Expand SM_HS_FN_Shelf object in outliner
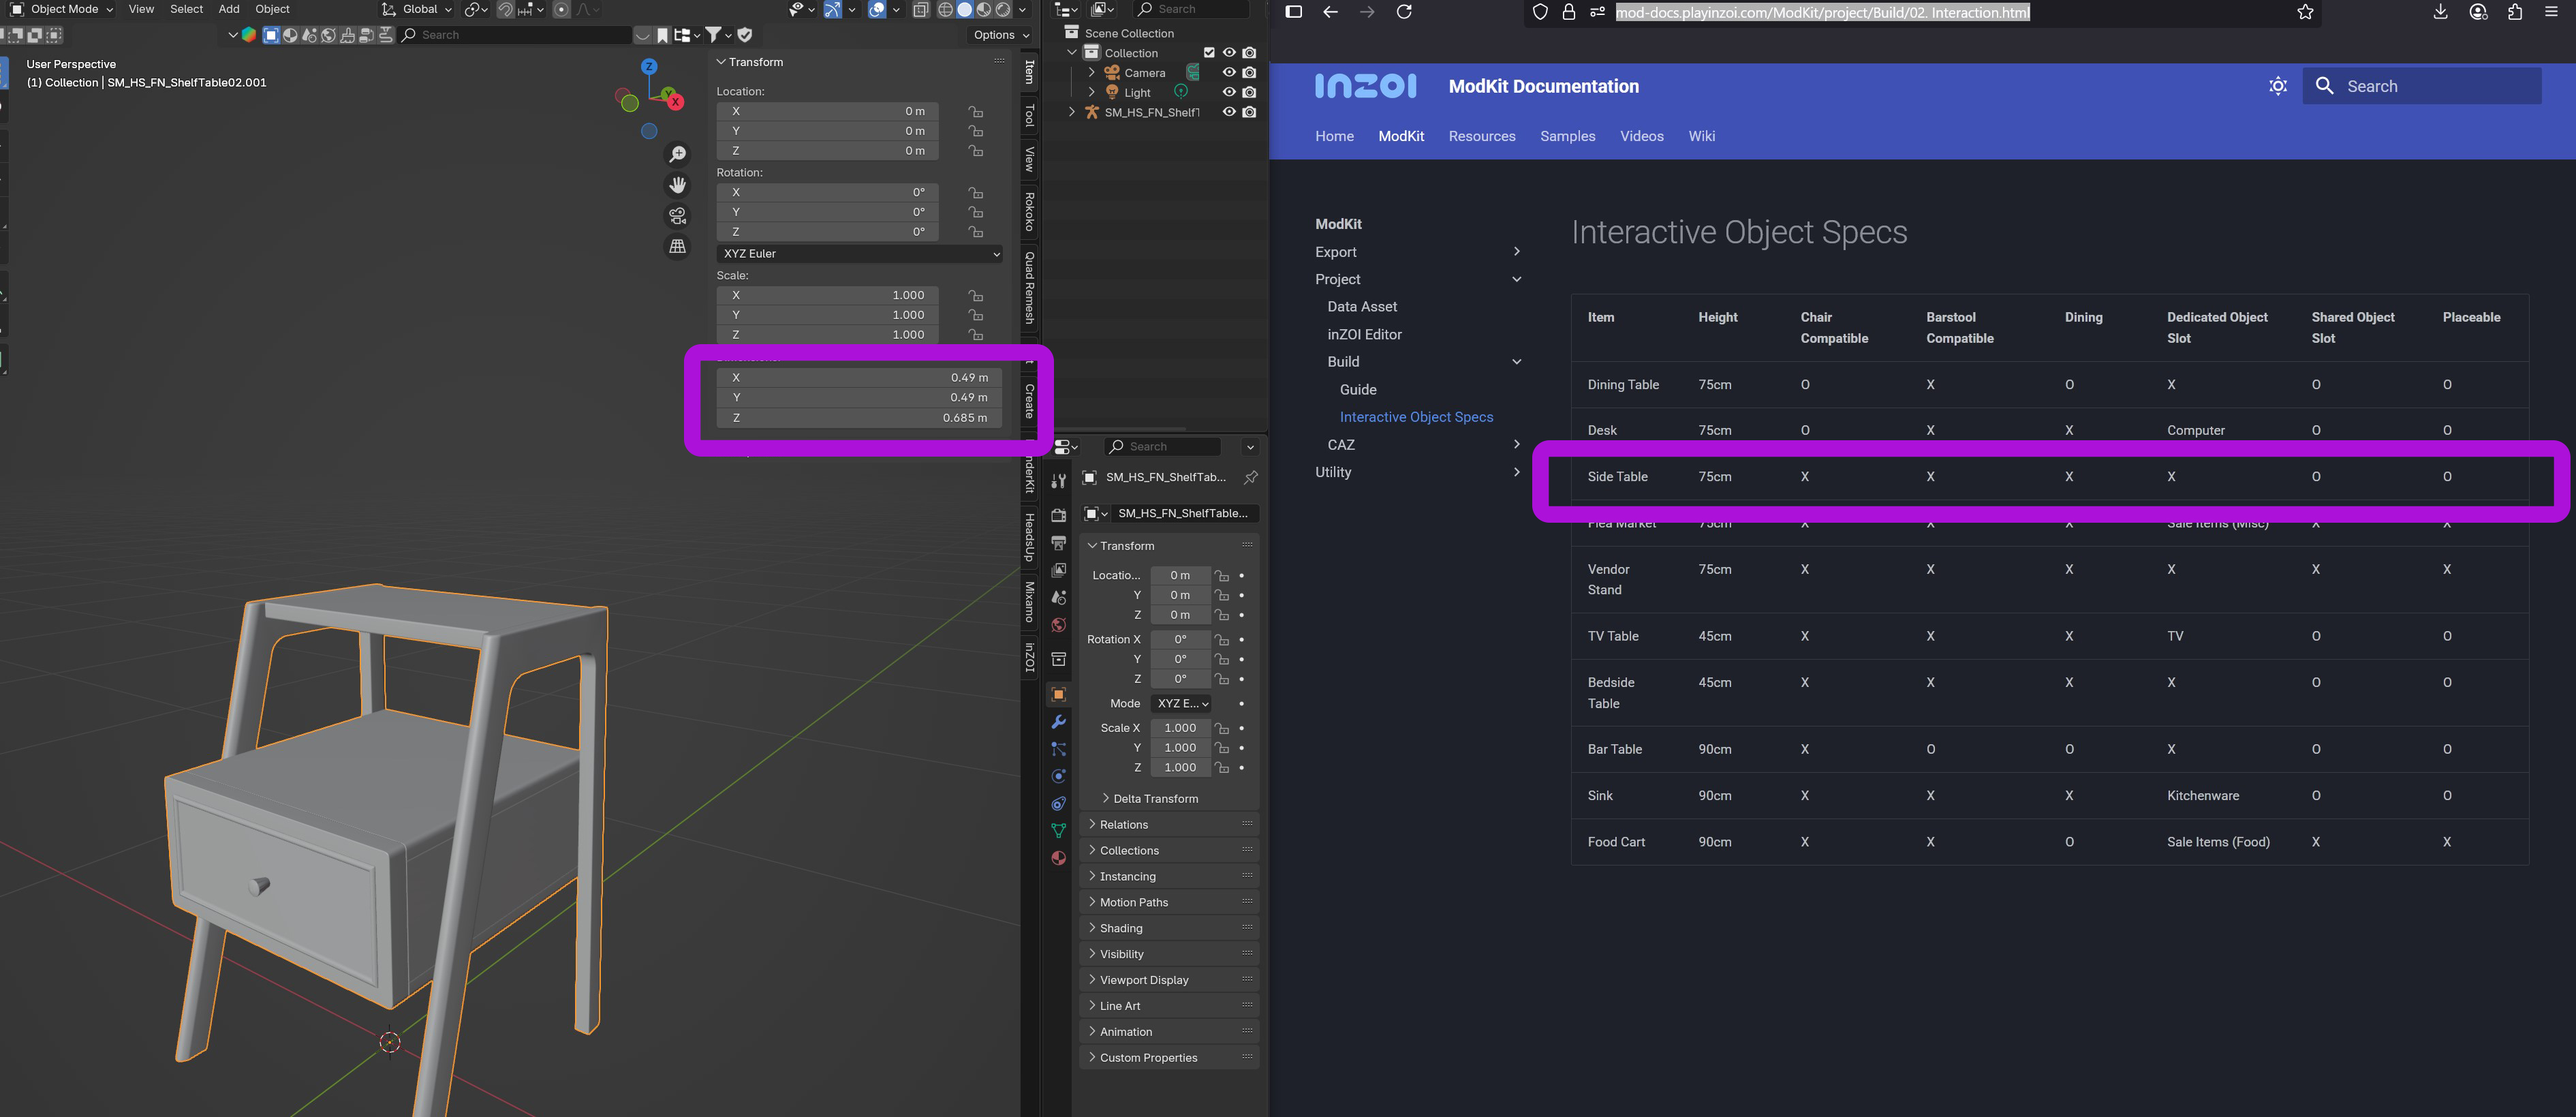This screenshot has height=1117, width=2576. tap(1072, 112)
